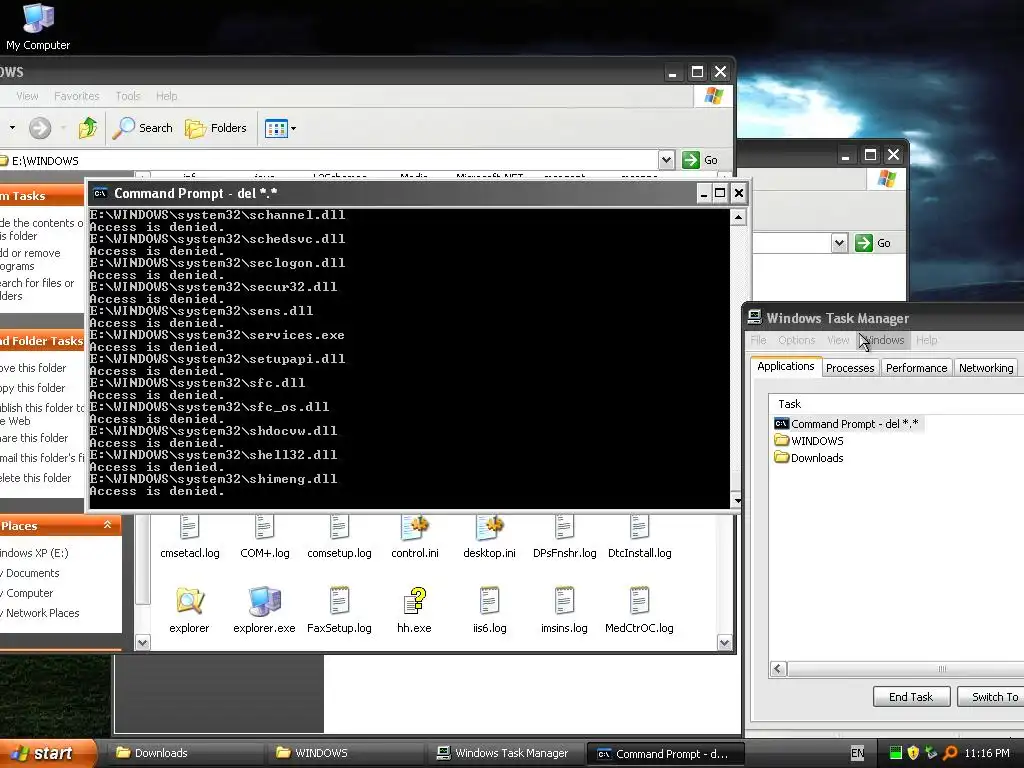Viewport: 1024px width, 768px height.
Task: Switch to the Processes tab
Action: (x=850, y=368)
